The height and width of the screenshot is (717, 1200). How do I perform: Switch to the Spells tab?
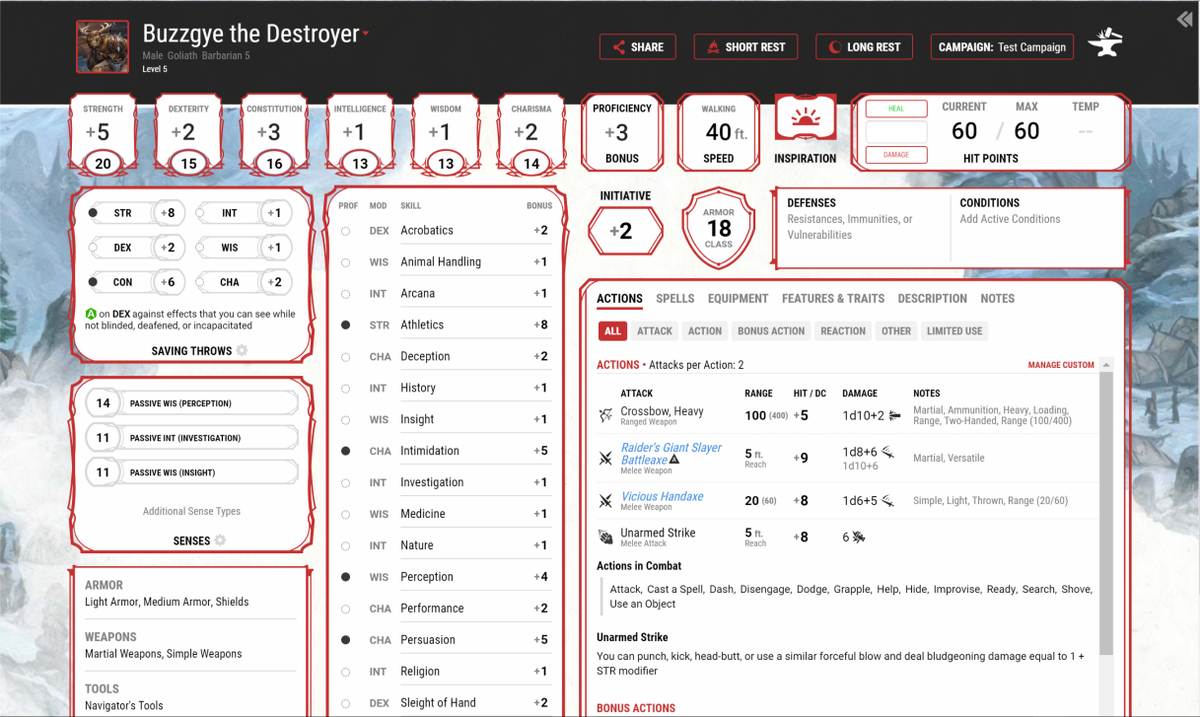[675, 298]
